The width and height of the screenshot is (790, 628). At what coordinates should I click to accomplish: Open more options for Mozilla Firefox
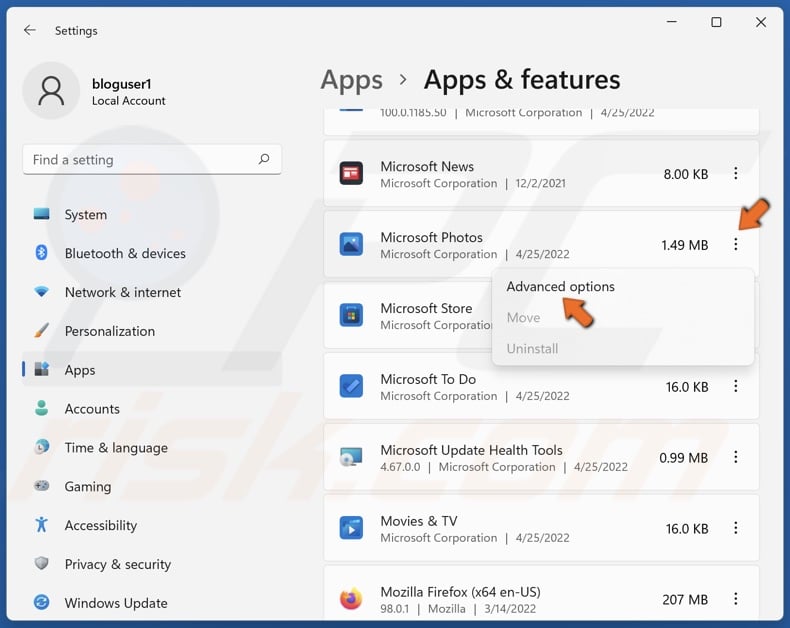pyautogui.click(x=736, y=599)
